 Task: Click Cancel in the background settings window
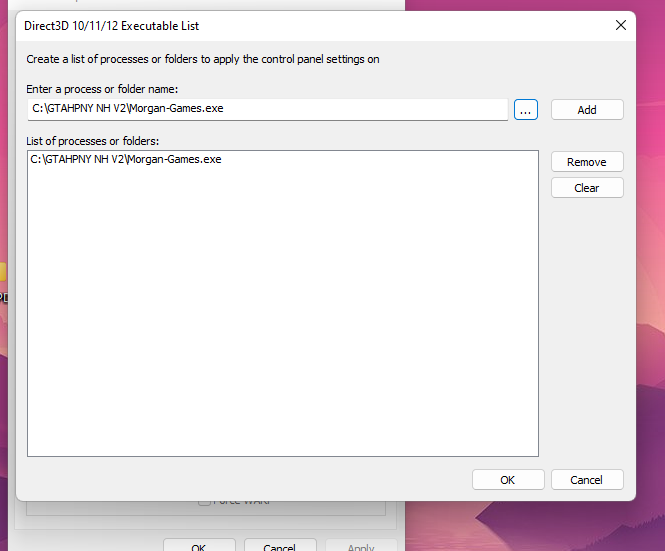(x=280, y=545)
